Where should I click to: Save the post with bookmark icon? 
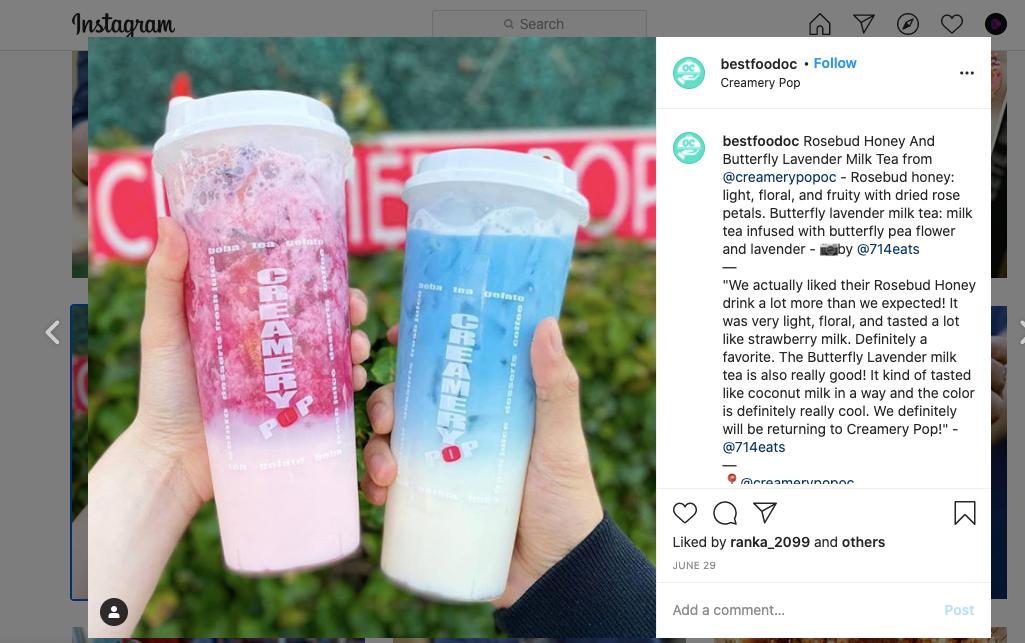click(965, 513)
